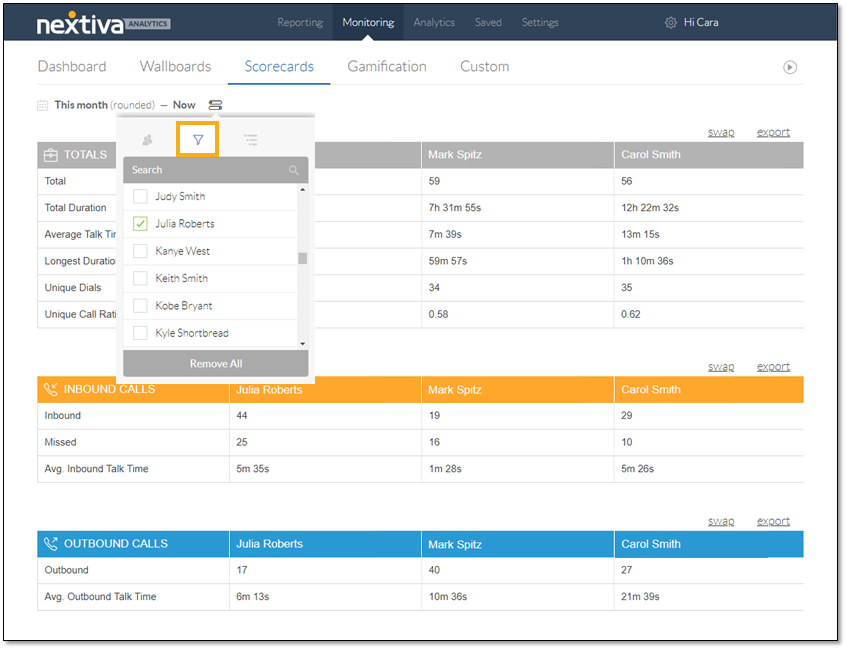Open the This month date range selector
The height and width of the screenshot is (650, 847).
click(104, 105)
